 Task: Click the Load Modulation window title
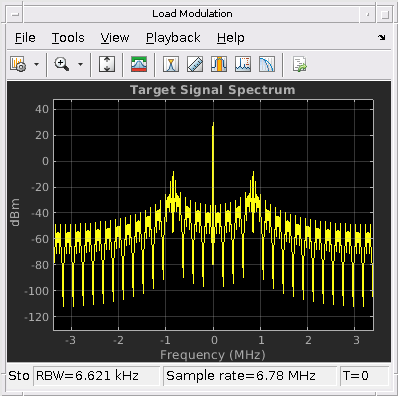192,14
